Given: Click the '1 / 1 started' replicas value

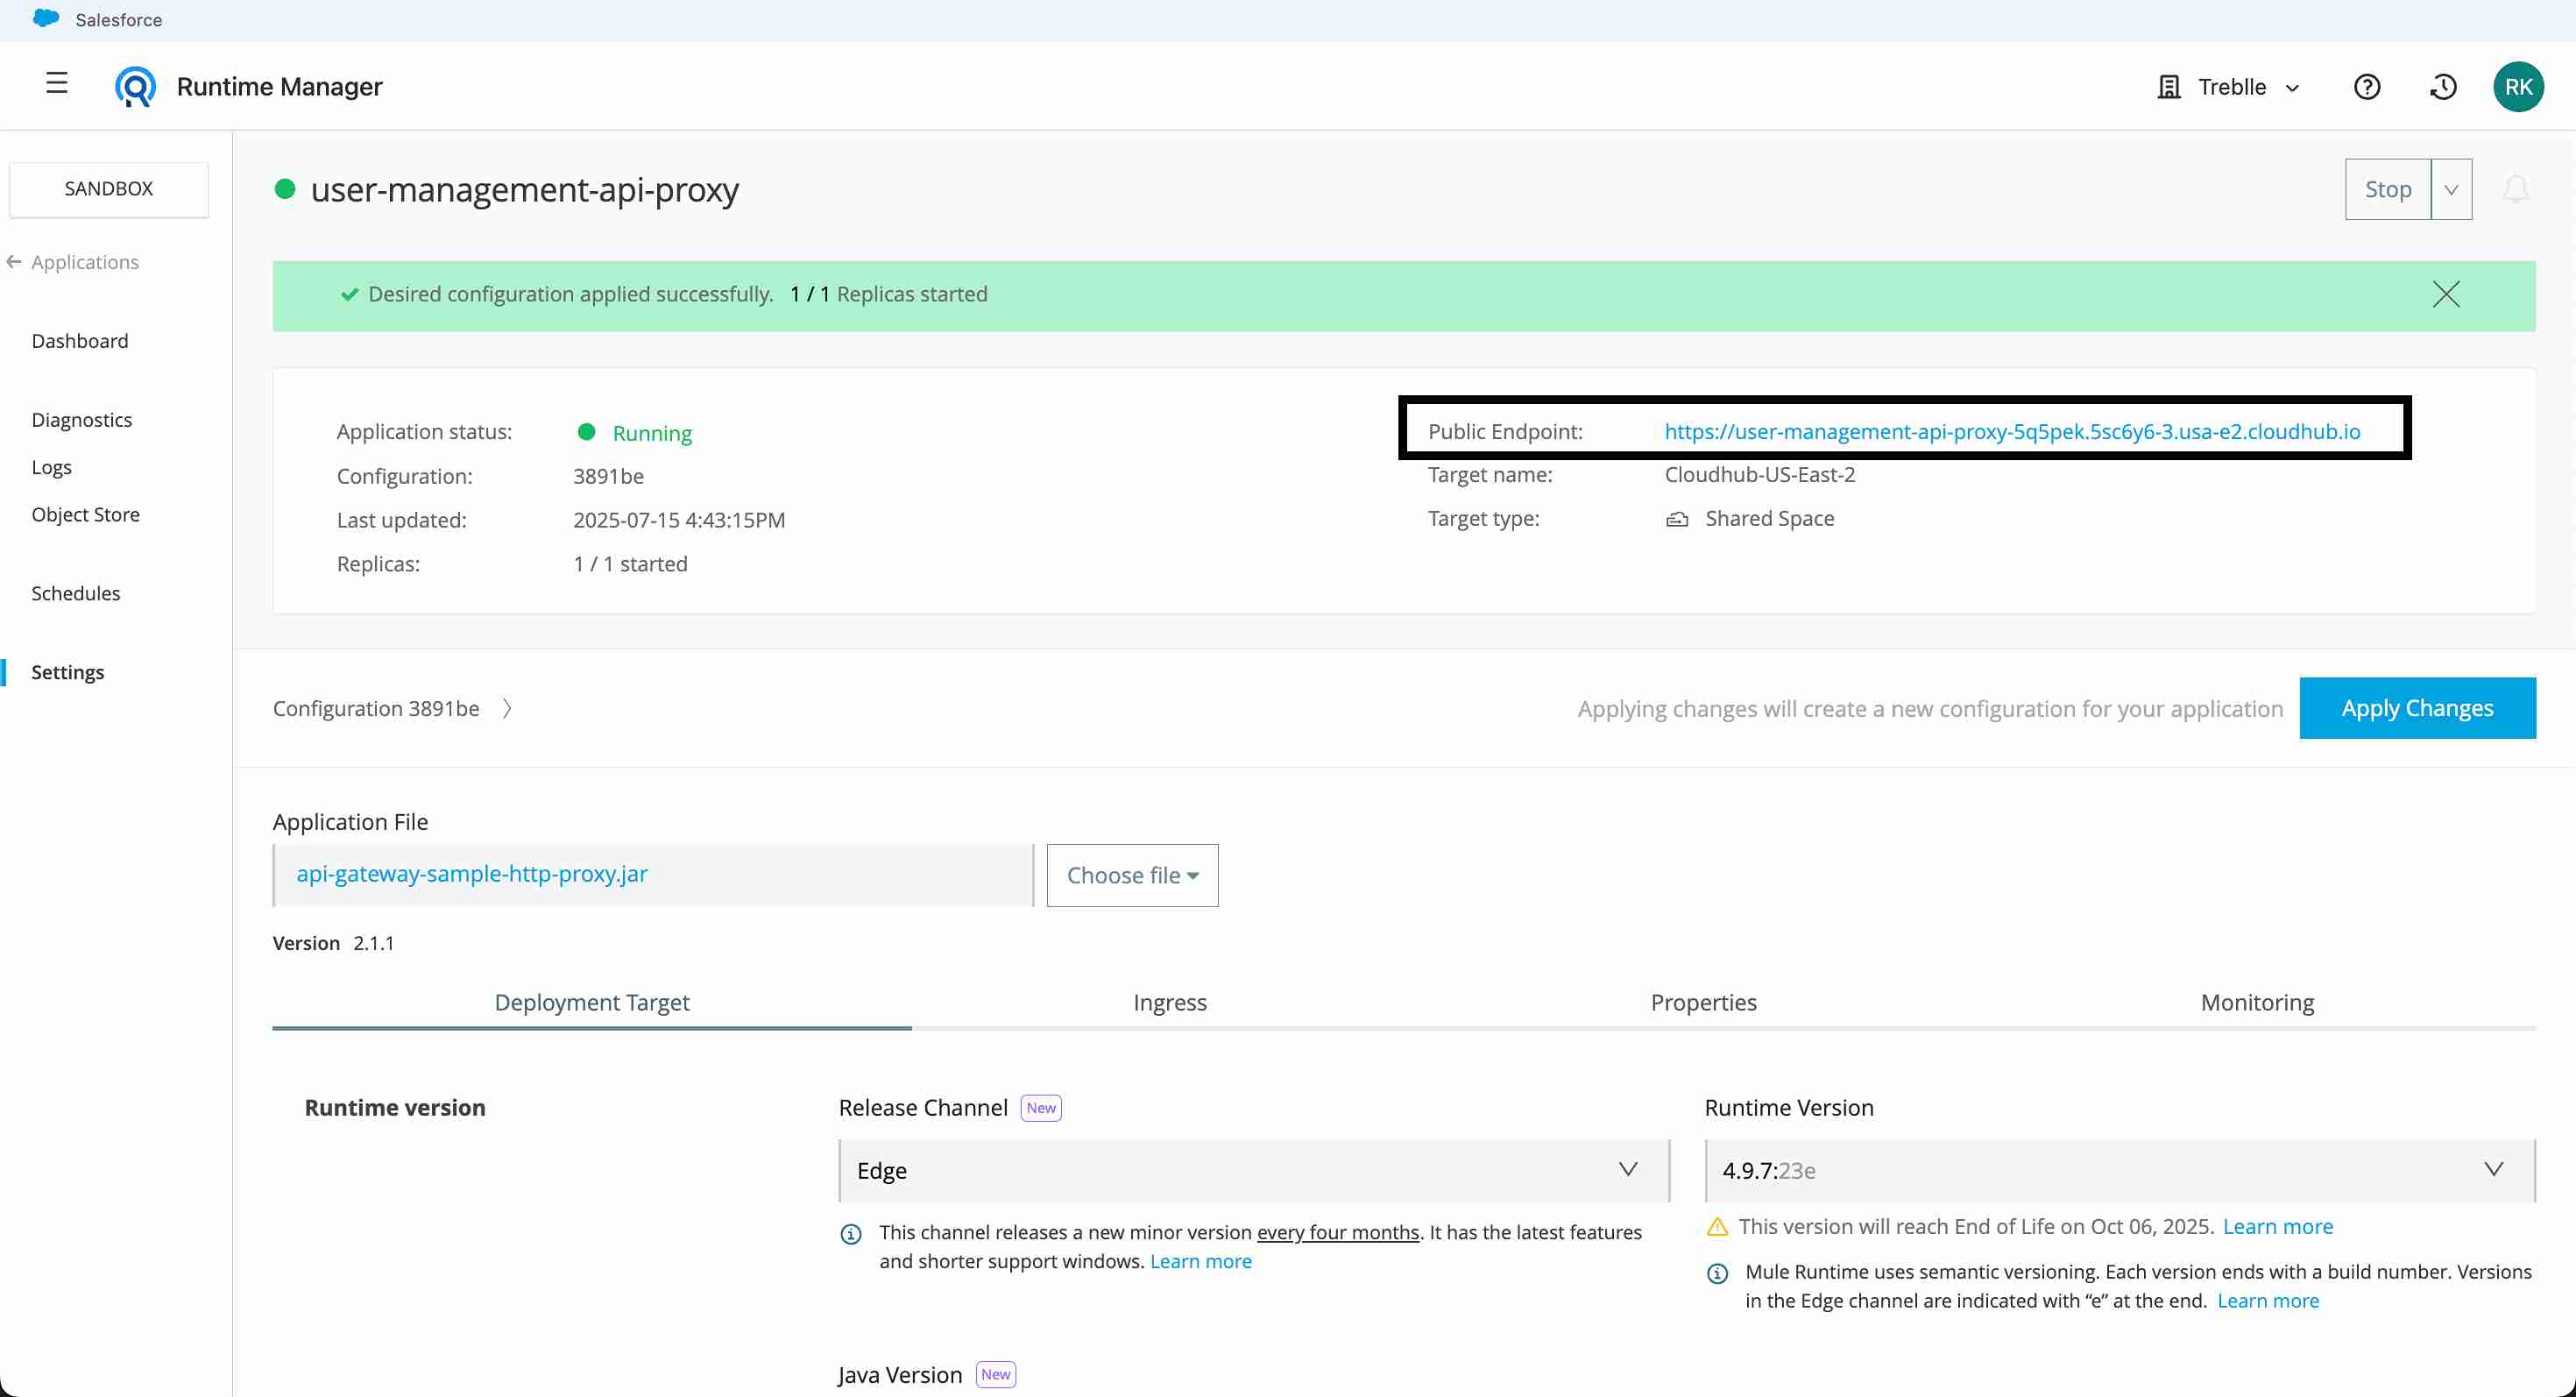Looking at the screenshot, I should 630,564.
